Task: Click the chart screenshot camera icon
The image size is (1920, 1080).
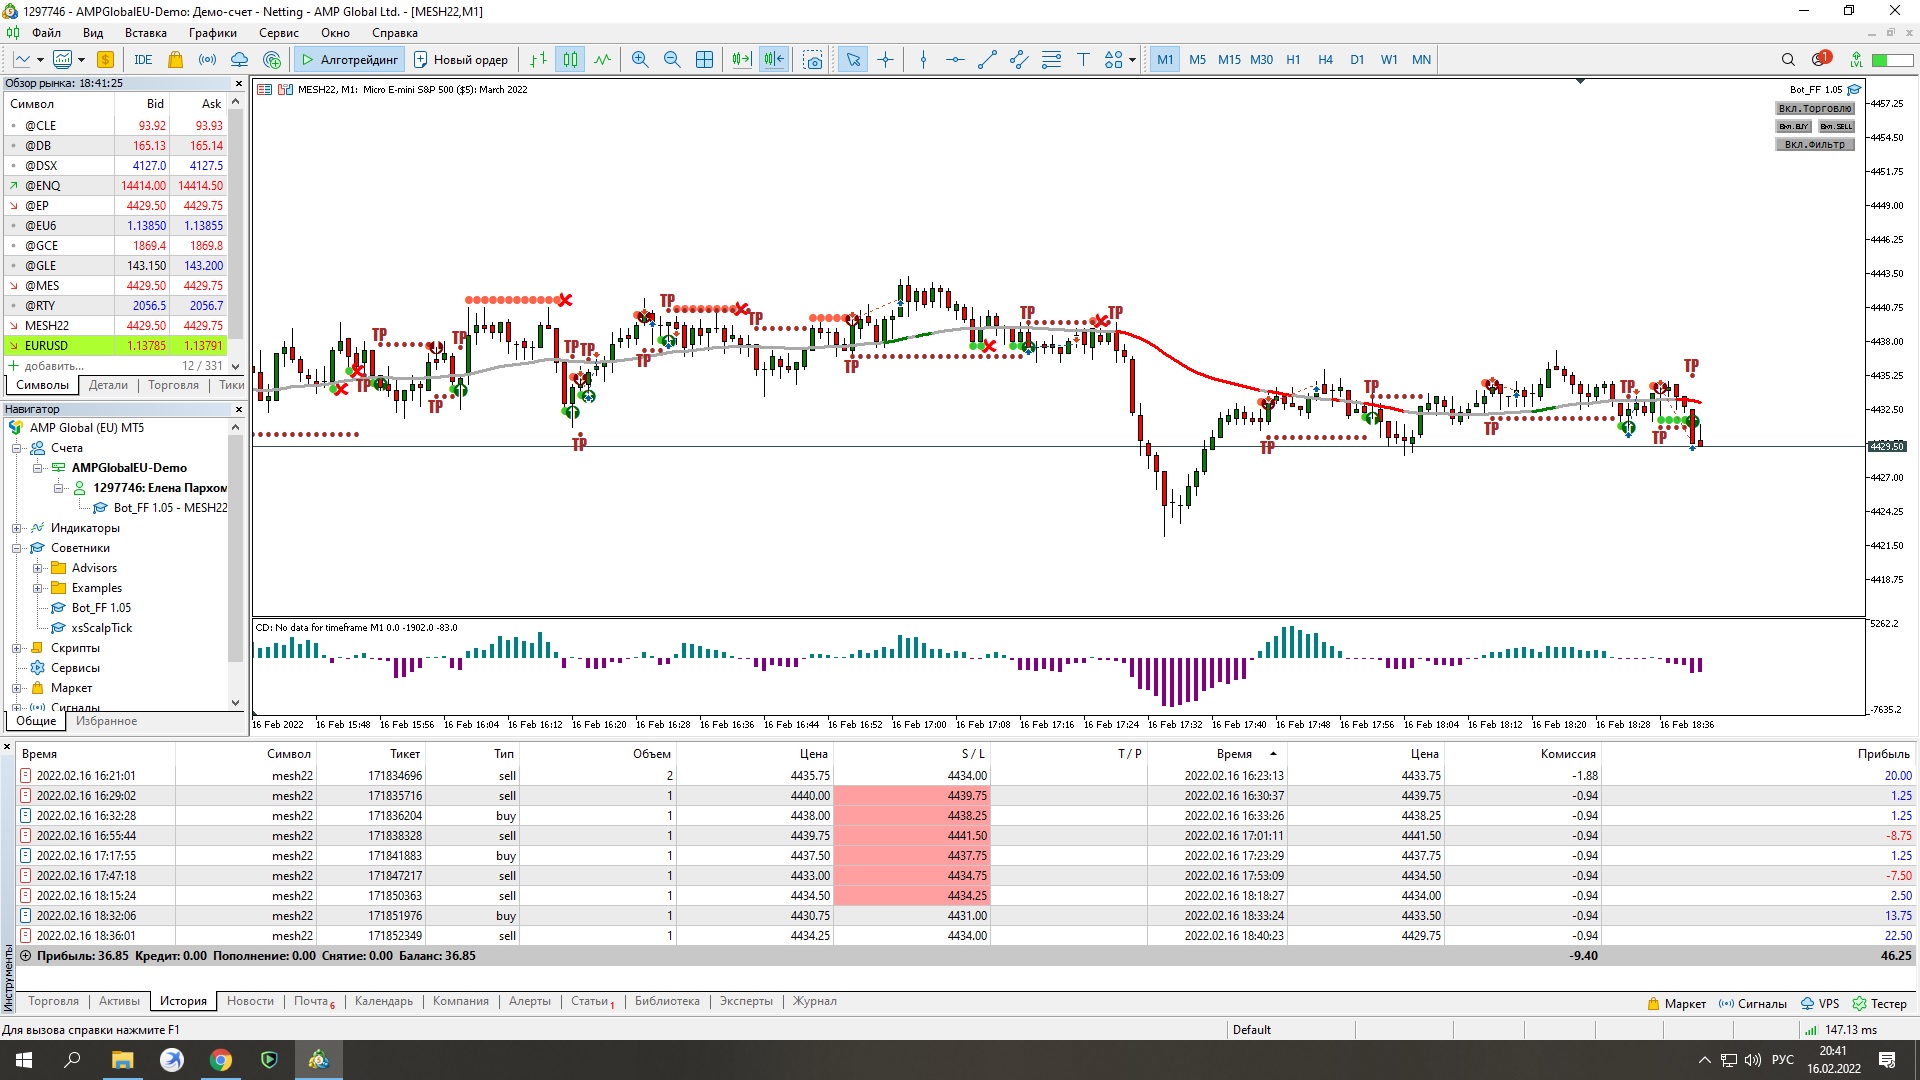Action: point(813,60)
